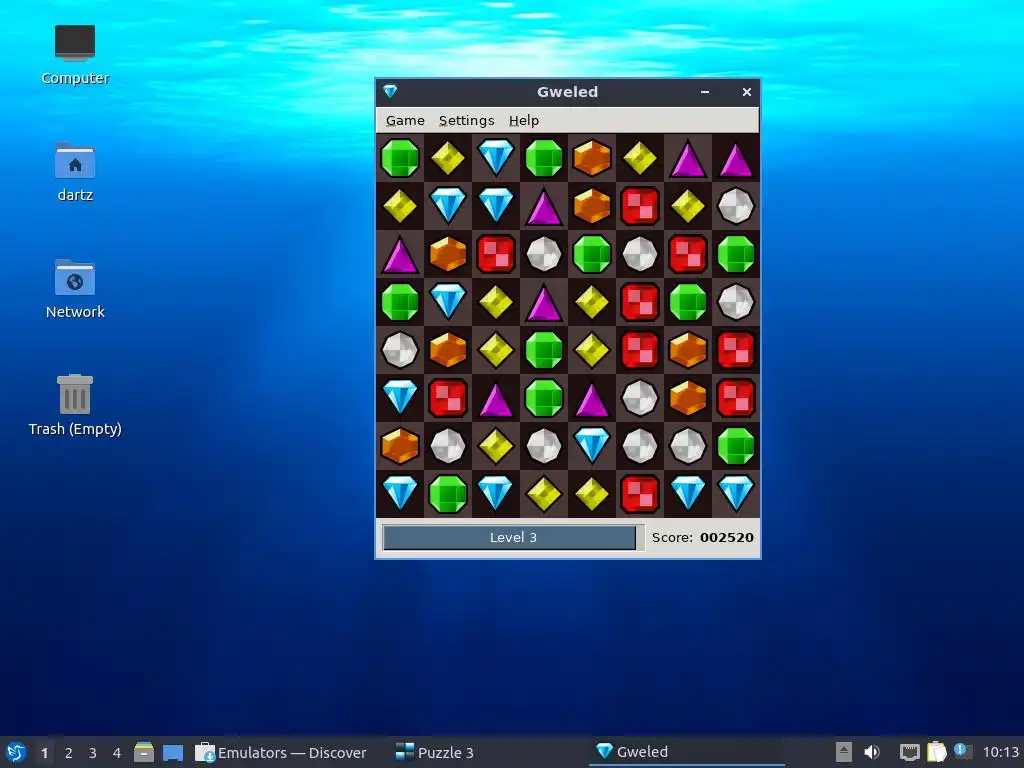Select the green gem in the seventh row
This screenshot has width=1024, height=768.
(x=736, y=446)
